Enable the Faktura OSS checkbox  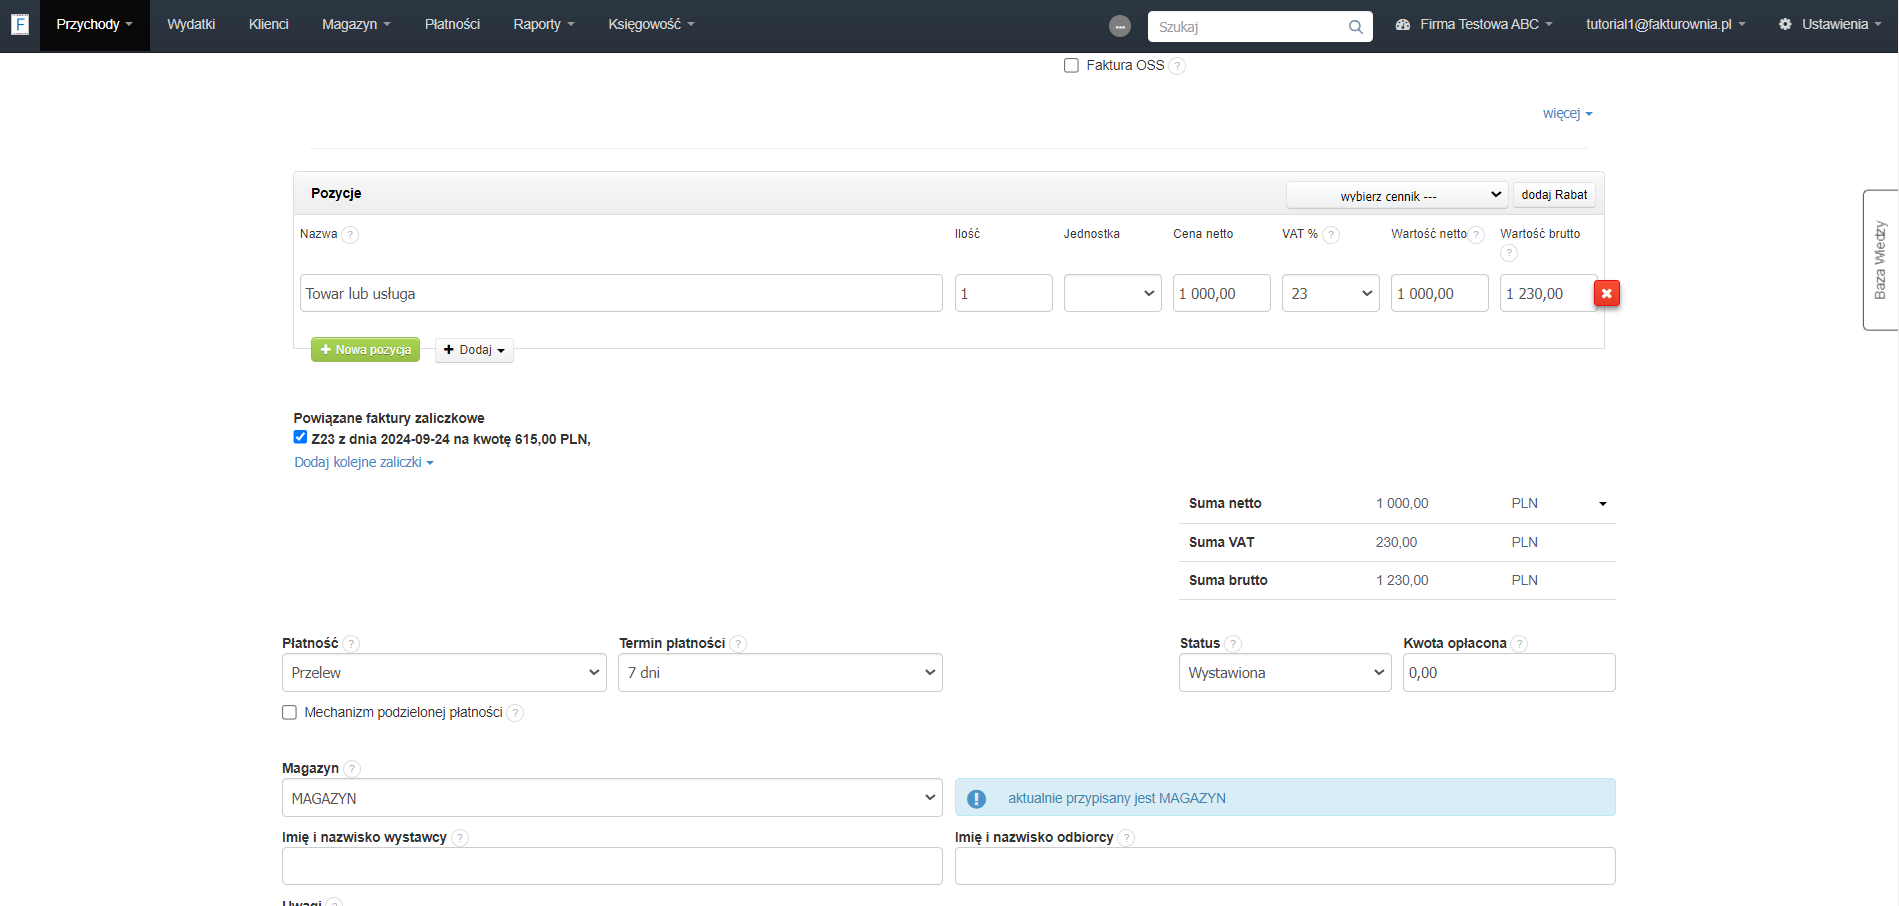pyautogui.click(x=1071, y=65)
